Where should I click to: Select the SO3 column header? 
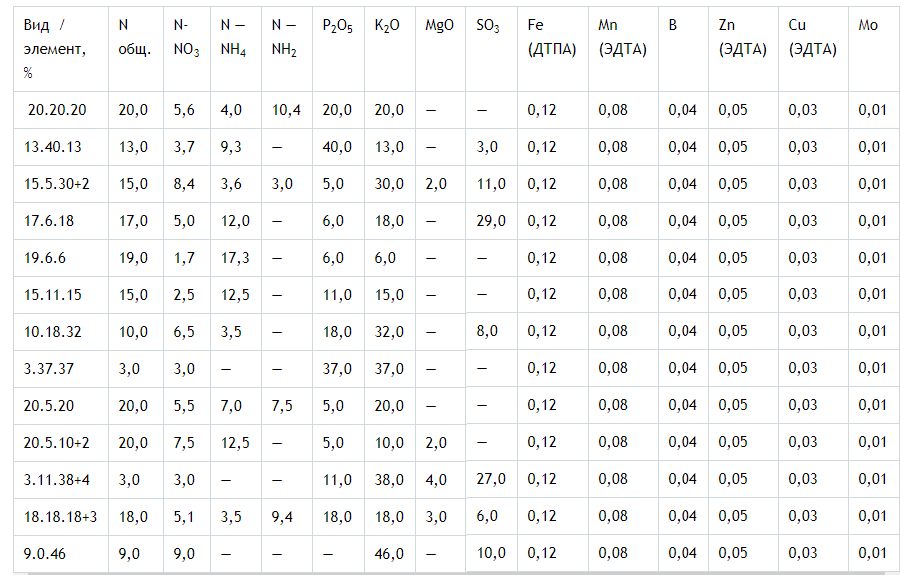(x=489, y=27)
